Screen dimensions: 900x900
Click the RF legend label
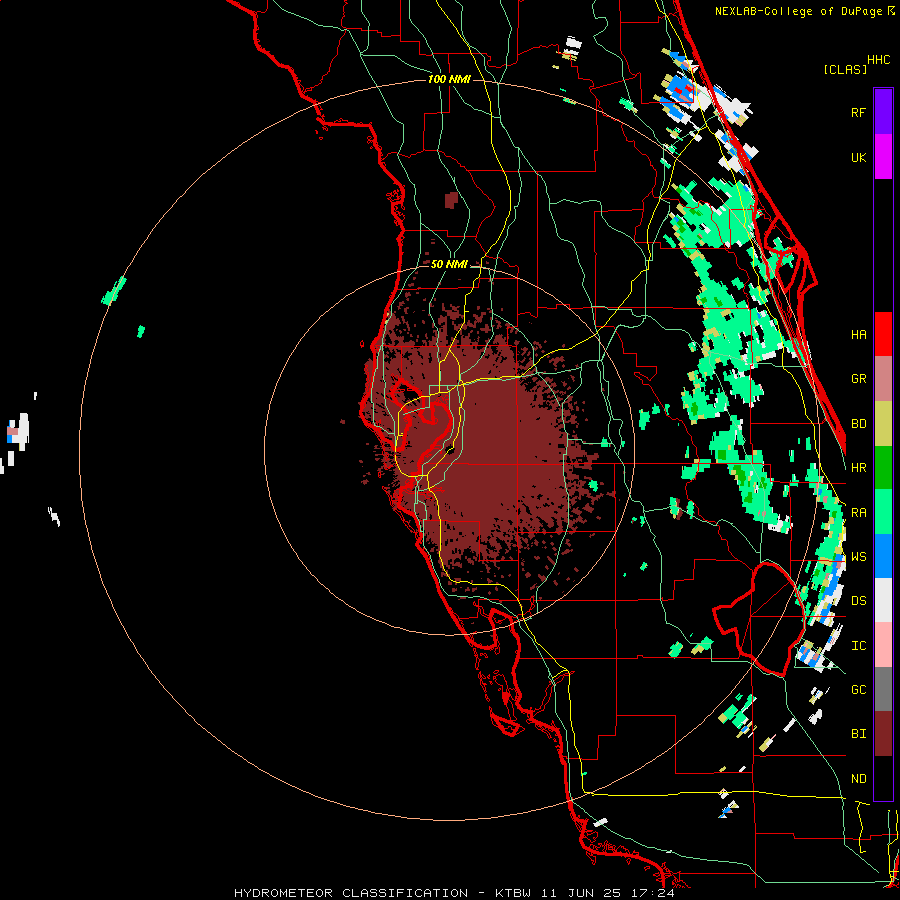858,112
